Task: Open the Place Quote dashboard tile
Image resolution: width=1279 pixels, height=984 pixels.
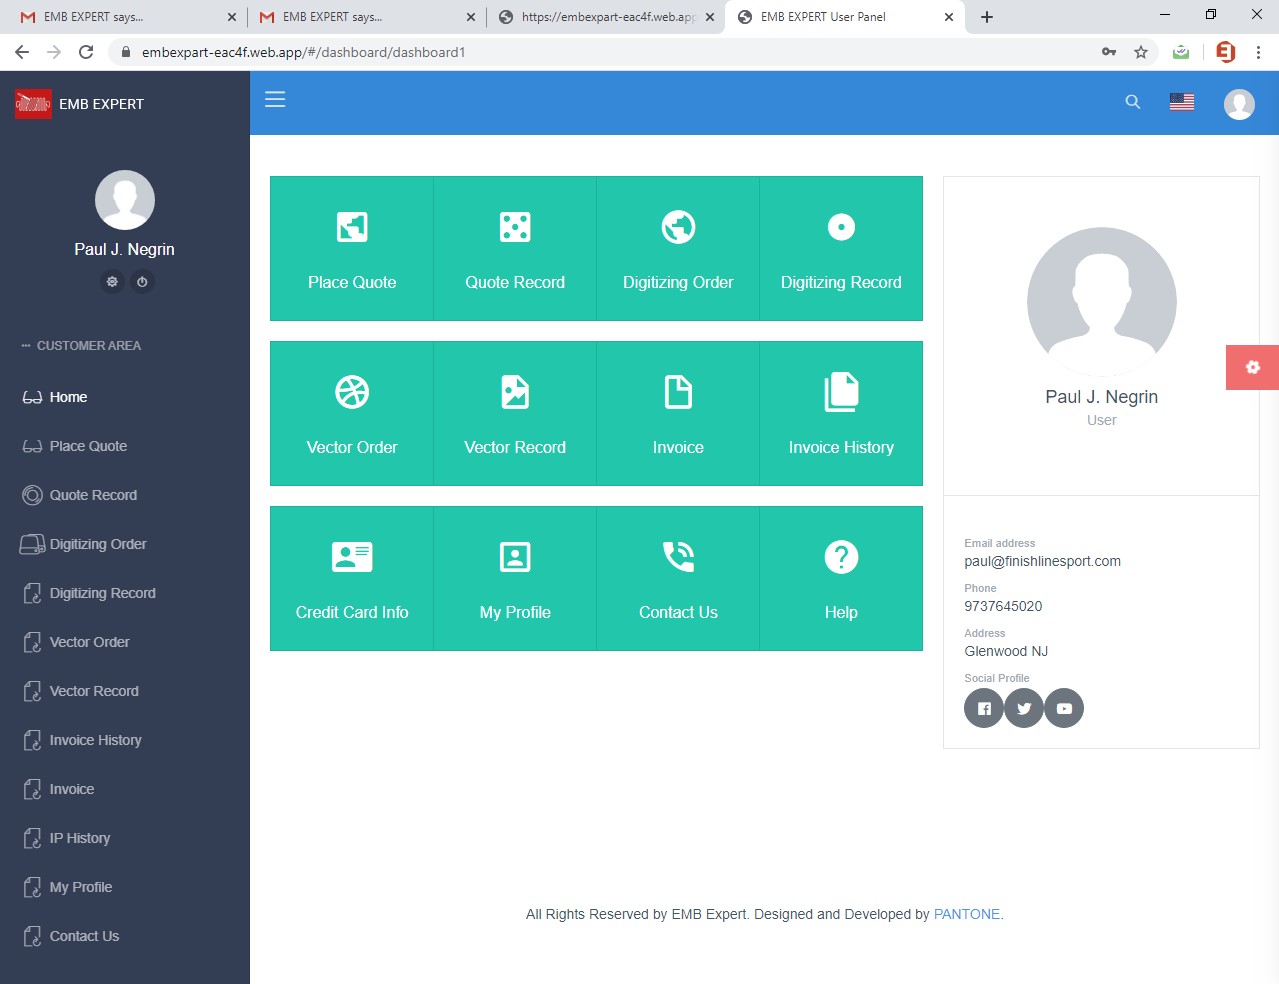Action: point(352,249)
